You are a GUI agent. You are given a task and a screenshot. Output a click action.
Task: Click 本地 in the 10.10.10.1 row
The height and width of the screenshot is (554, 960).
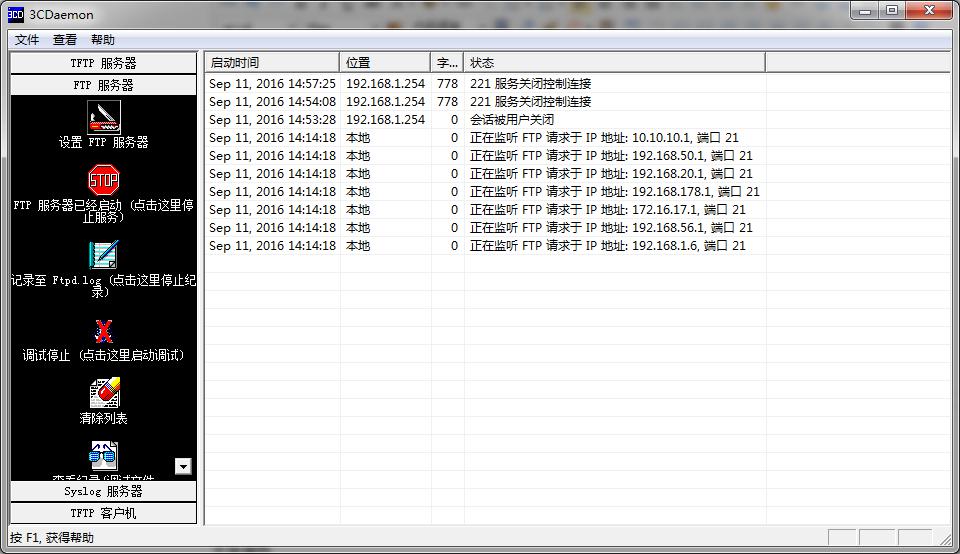pos(358,138)
